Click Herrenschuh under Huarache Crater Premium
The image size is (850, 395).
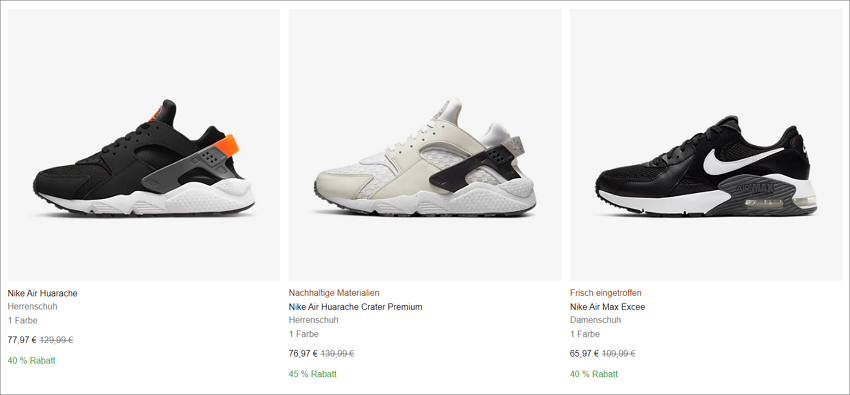[313, 320]
